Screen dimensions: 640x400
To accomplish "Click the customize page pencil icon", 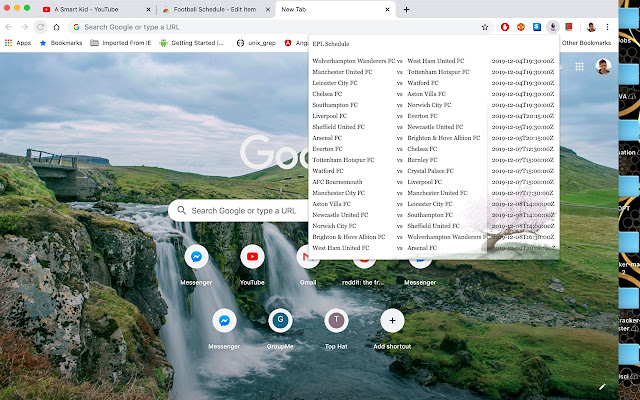I will (602, 386).
